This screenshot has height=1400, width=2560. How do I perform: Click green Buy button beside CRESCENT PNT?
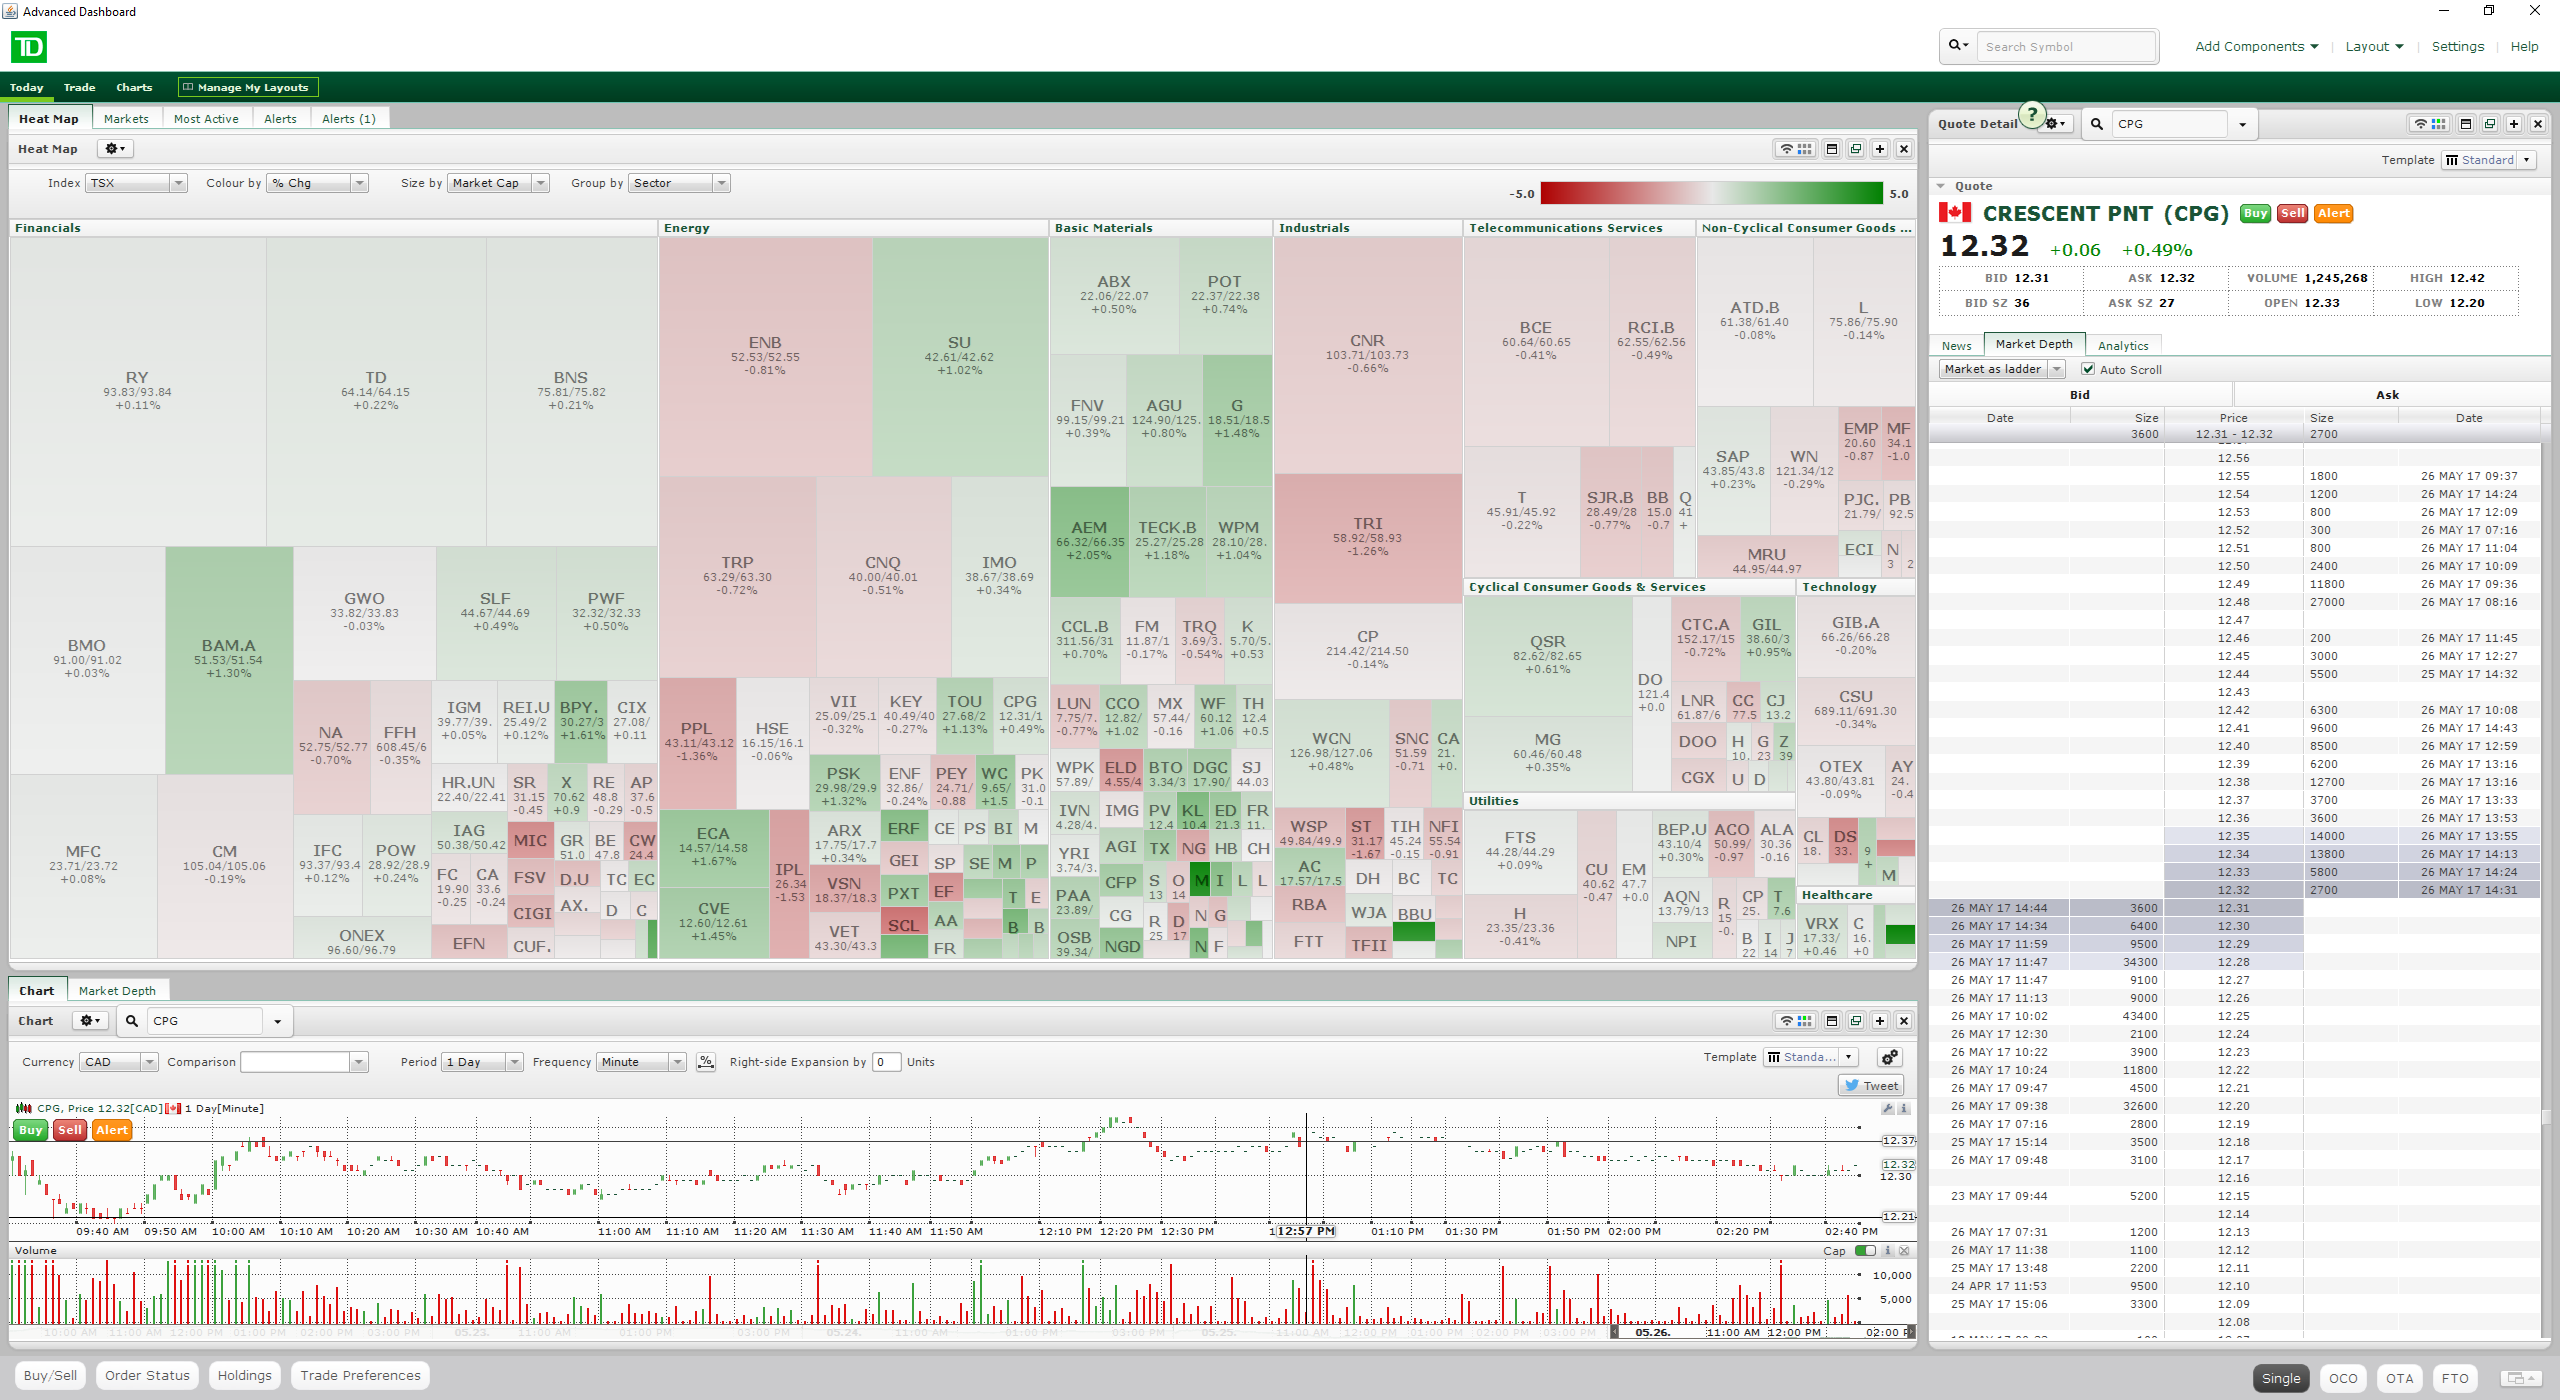[x=2255, y=213]
